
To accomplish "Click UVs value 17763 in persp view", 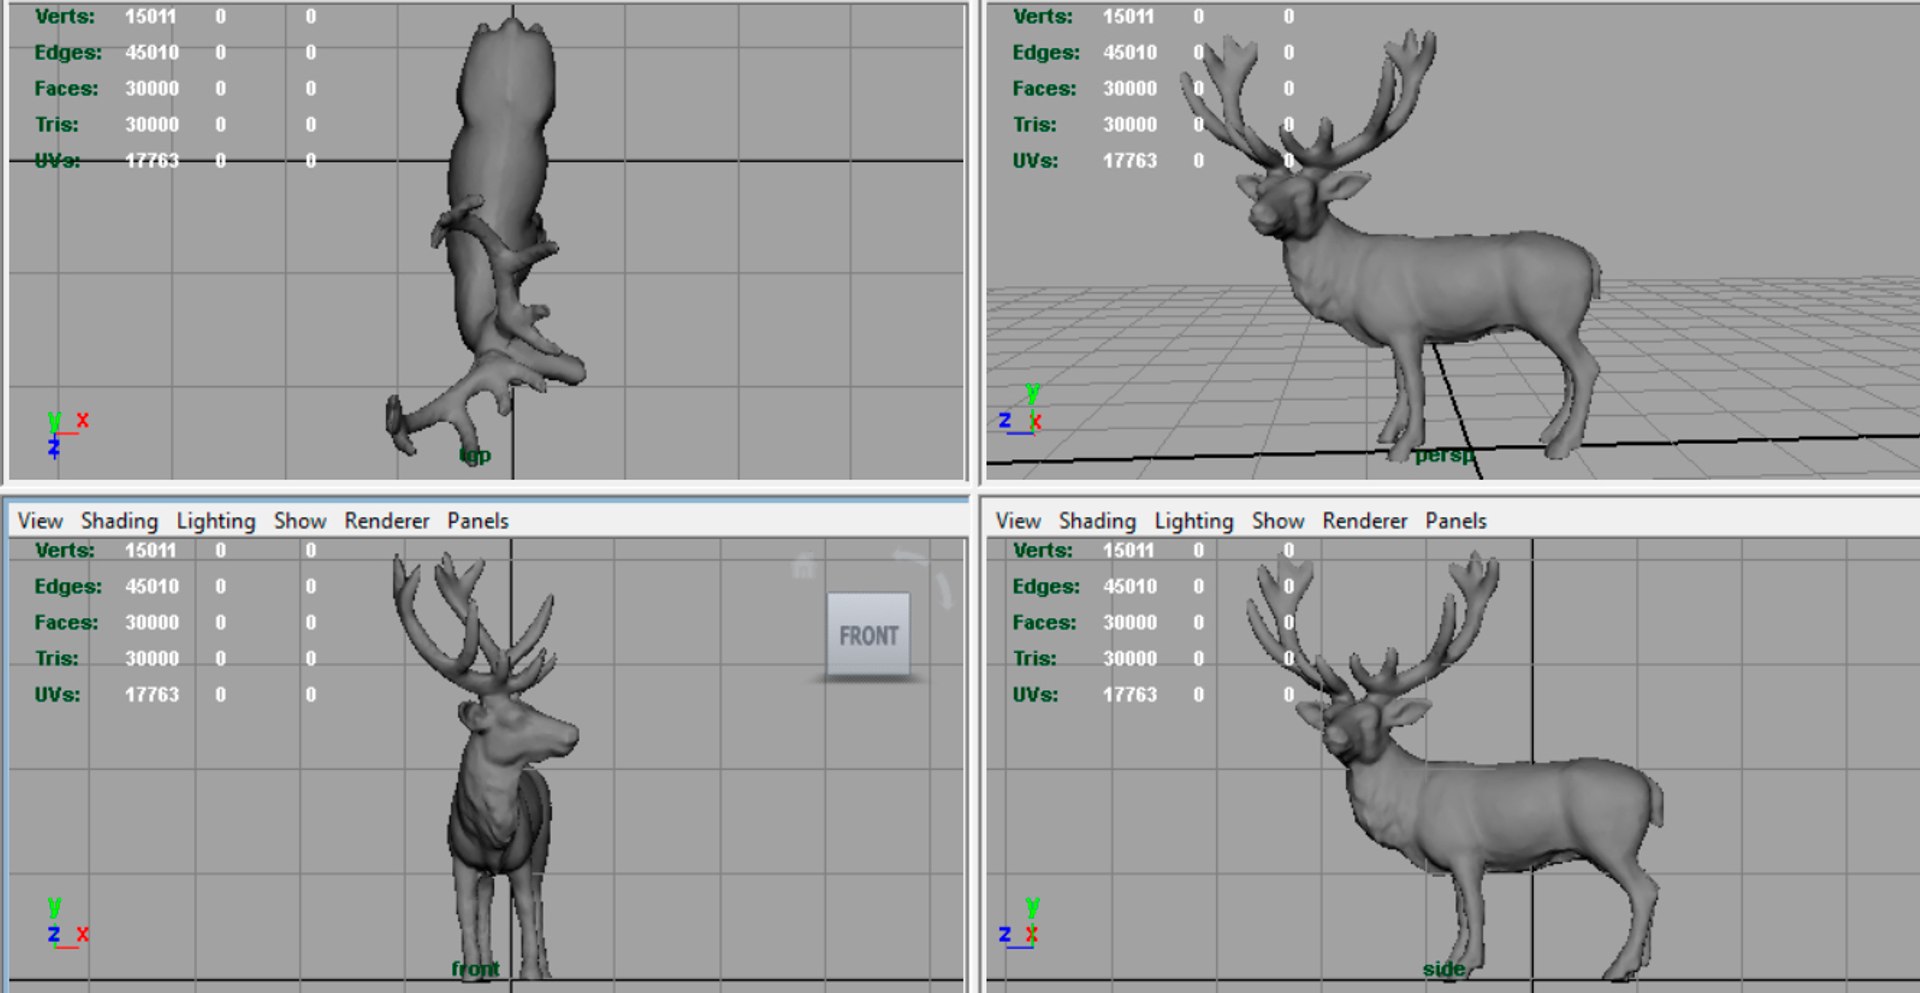I will point(1130,161).
